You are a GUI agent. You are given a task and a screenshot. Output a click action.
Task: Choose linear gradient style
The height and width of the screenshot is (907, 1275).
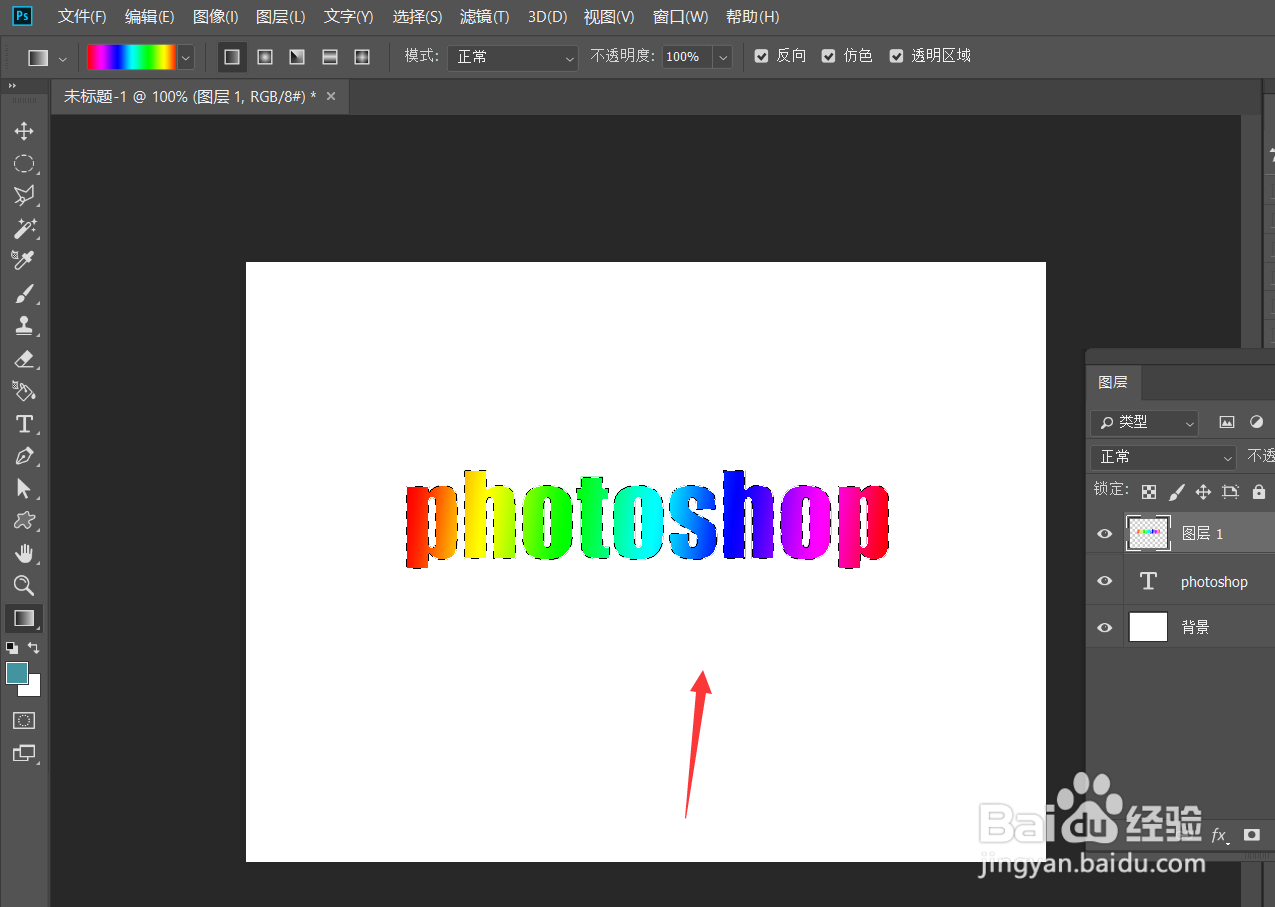click(232, 57)
